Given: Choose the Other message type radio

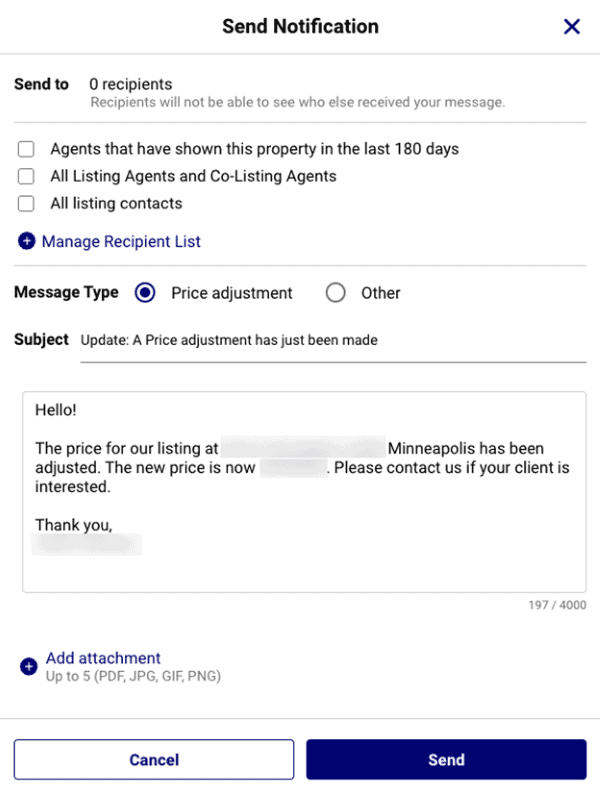Looking at the screenshot, I should click(x=335, y=293).
